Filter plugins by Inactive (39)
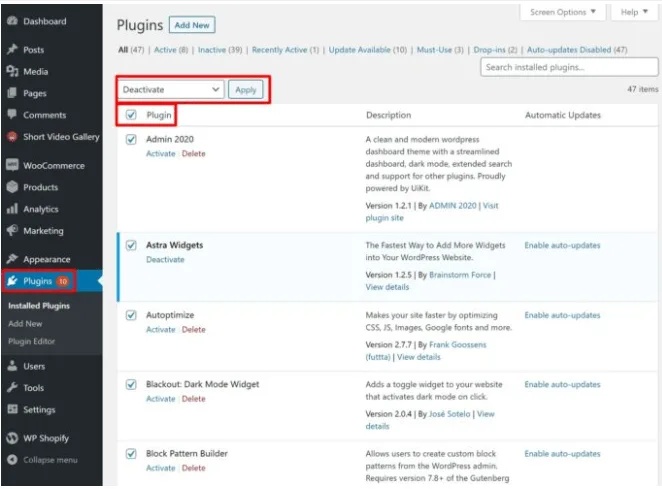This screenshot has width=662, height=489. pos(219,49)
